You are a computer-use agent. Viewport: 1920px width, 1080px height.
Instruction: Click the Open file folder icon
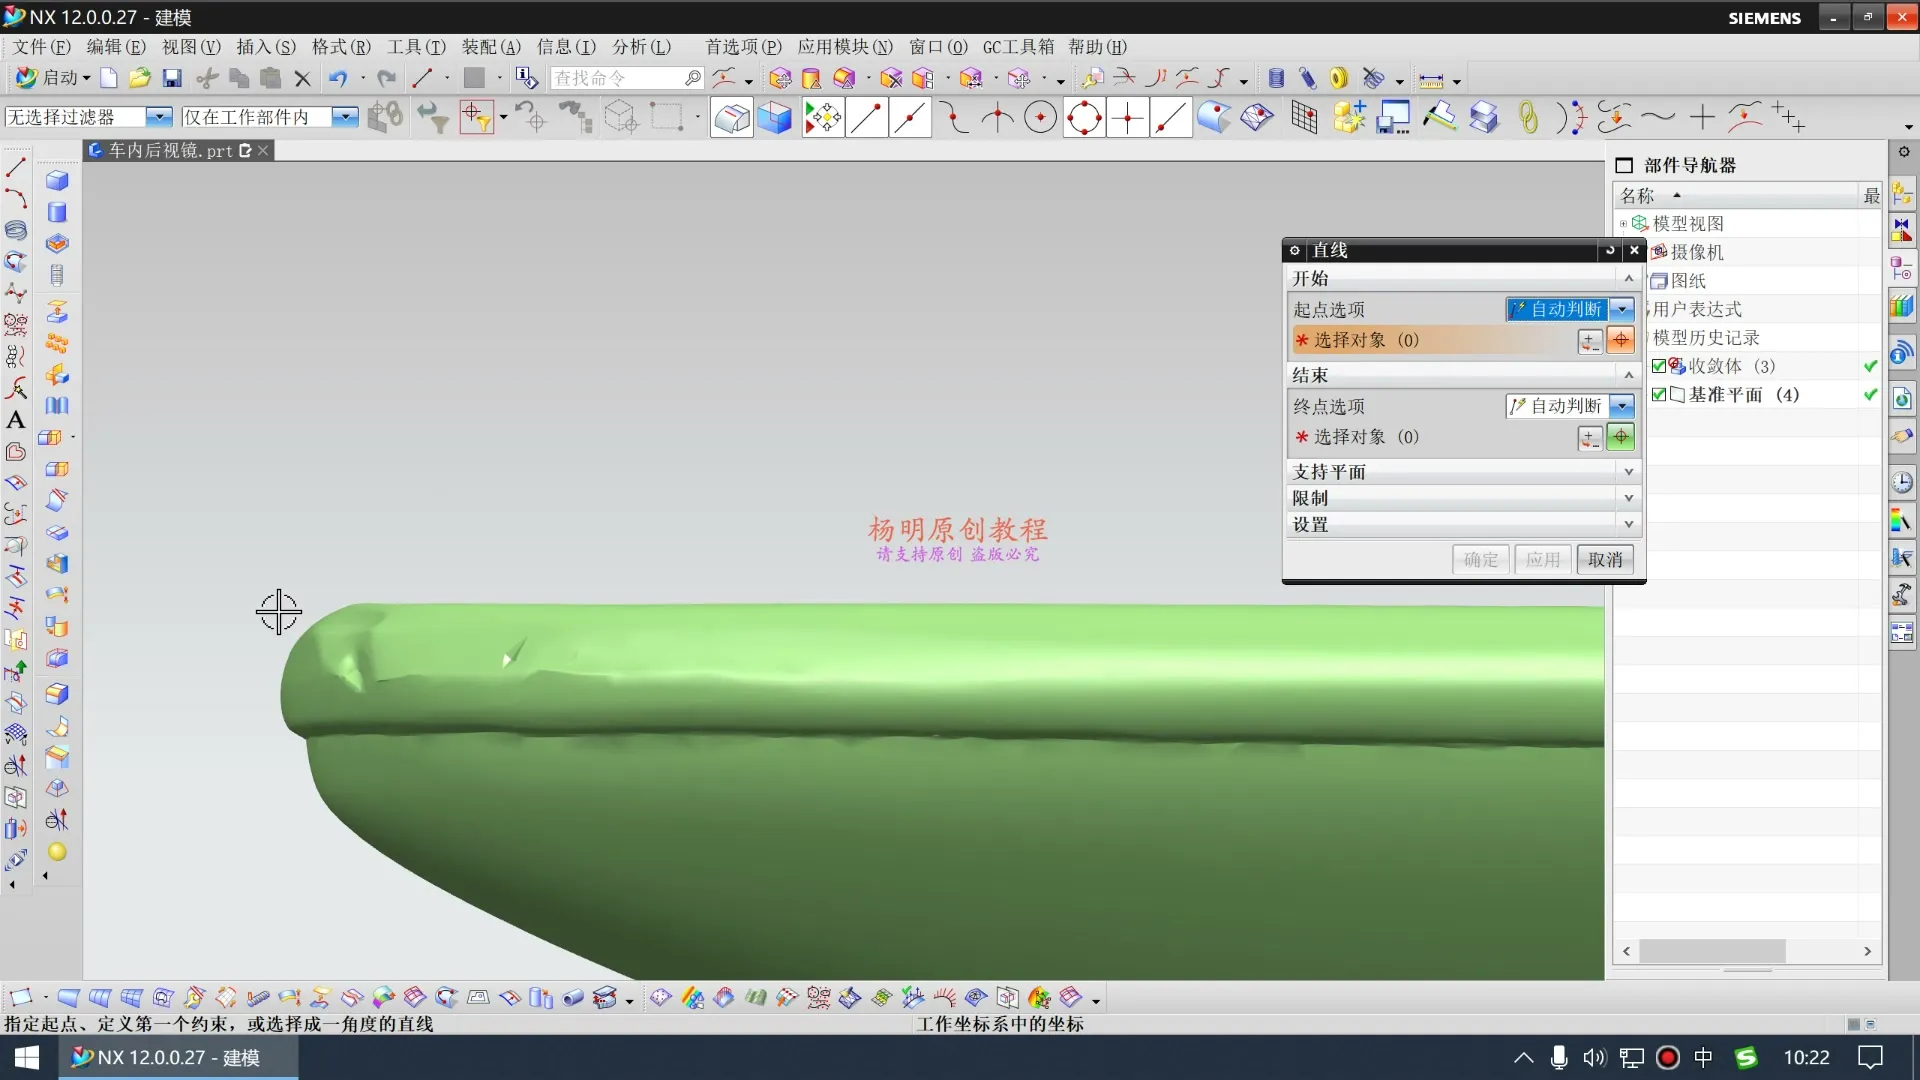coord(140,78)
